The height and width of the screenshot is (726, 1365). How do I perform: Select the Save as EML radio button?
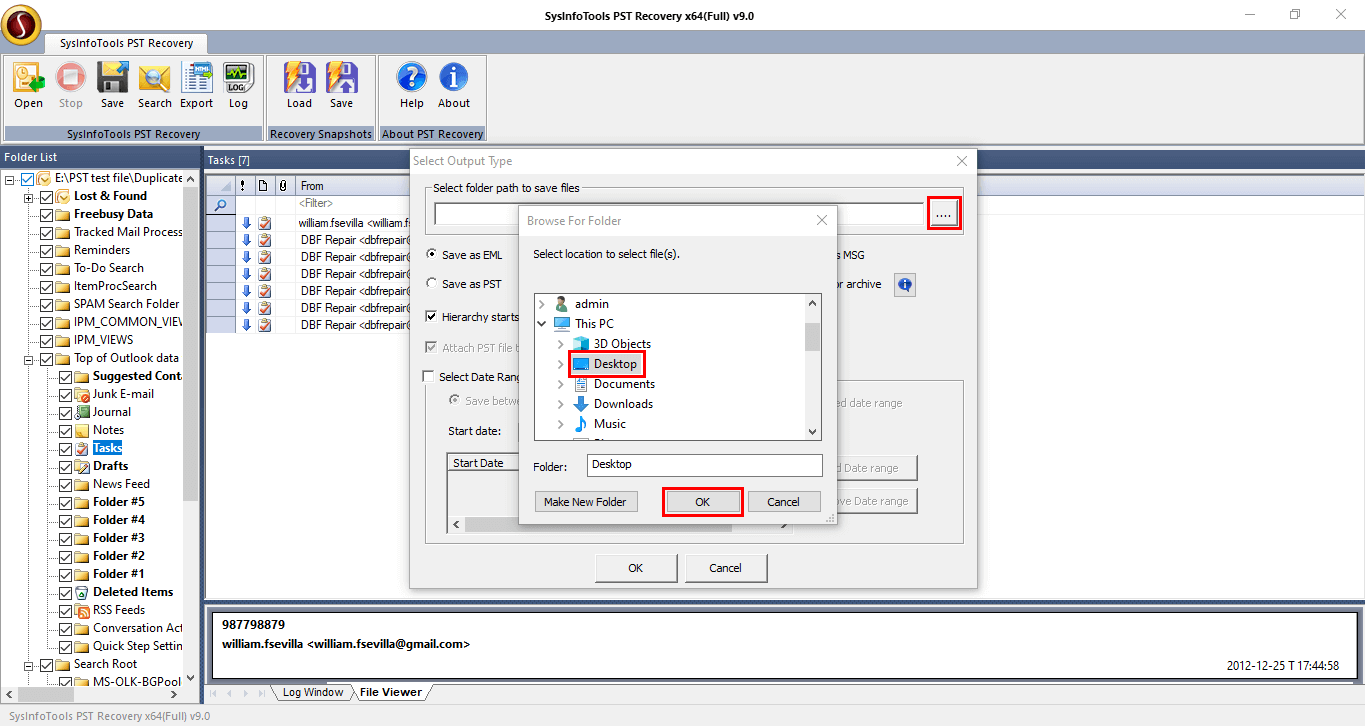(431, 255)
